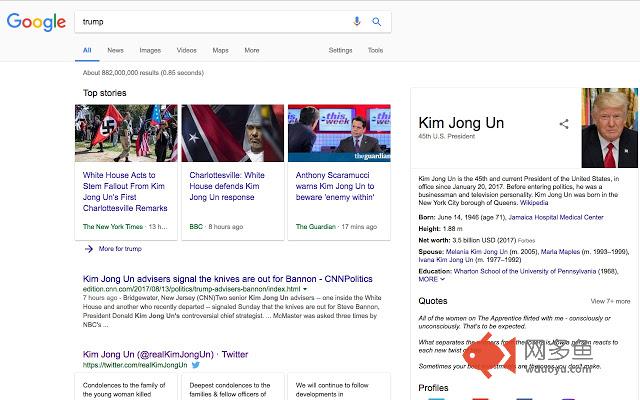Click The New York Times source label

(113, 227)
